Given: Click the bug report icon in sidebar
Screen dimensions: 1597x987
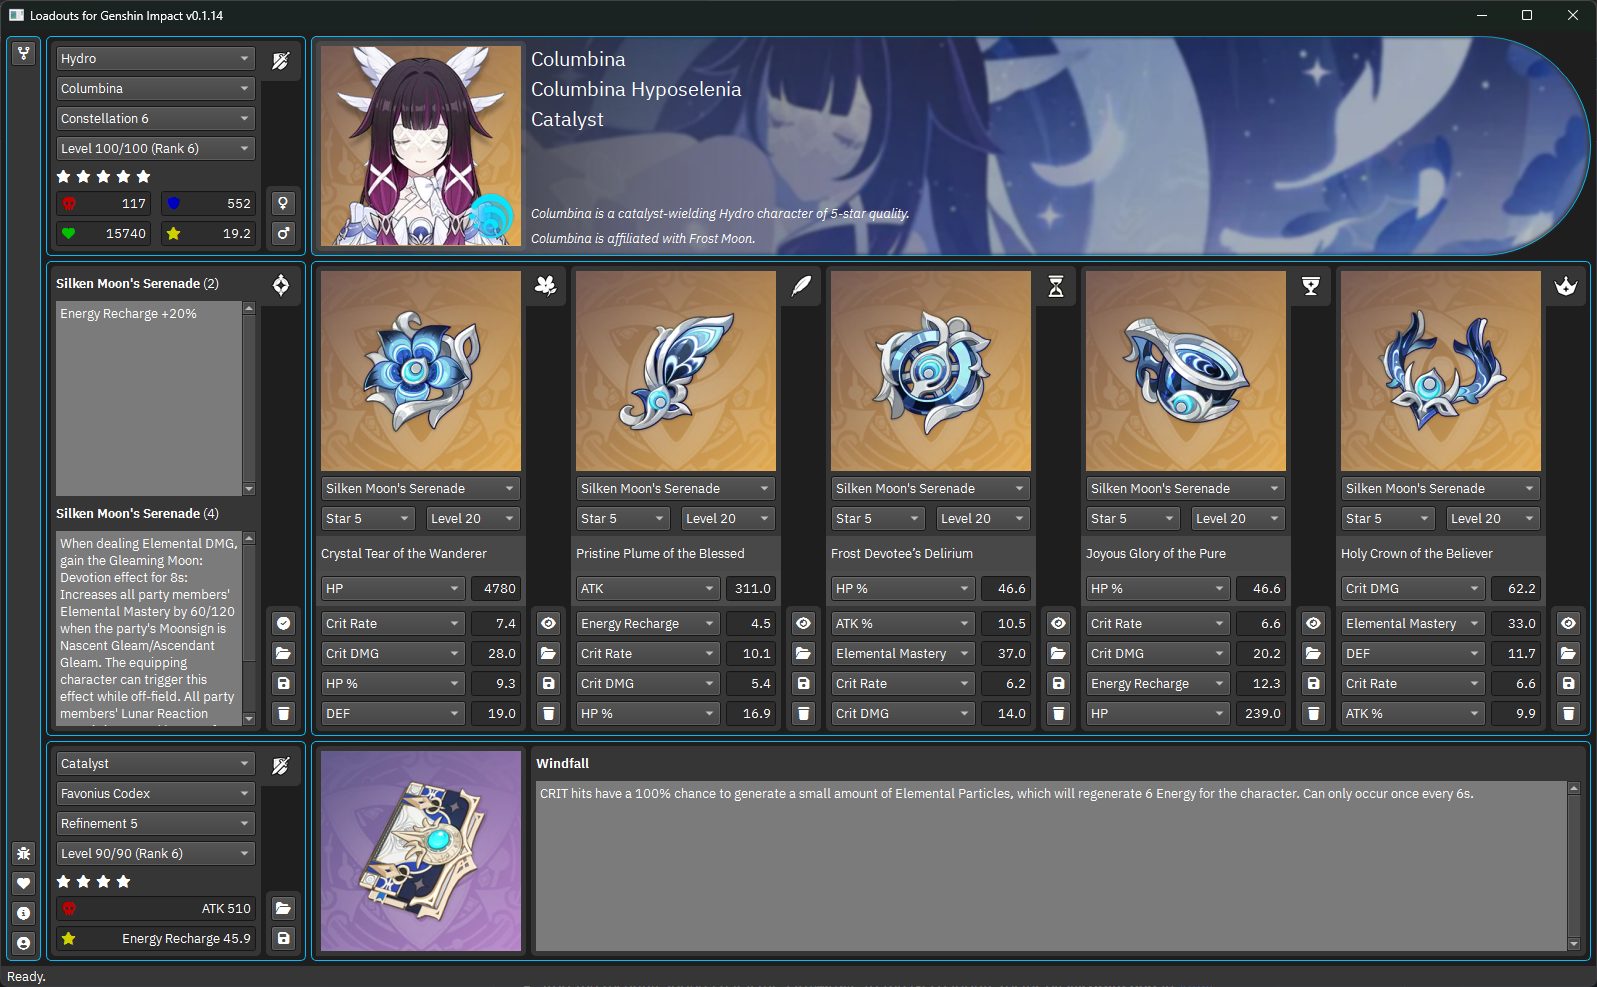Looking at the screenshot, I should 24,853.
